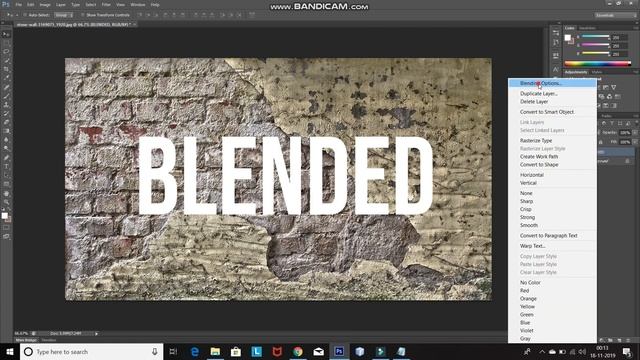
Task: Select the Lasso tool
Action: [6, 52]
